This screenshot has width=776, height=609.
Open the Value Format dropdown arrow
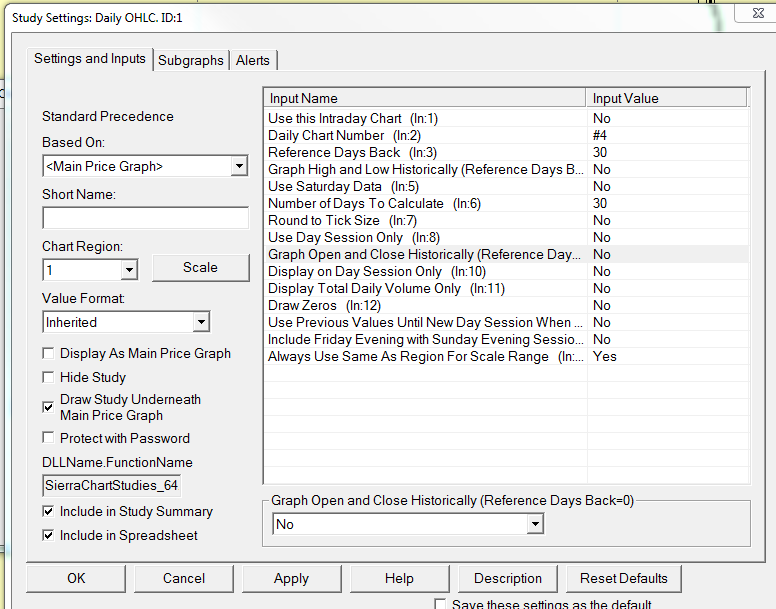[201, 322]
